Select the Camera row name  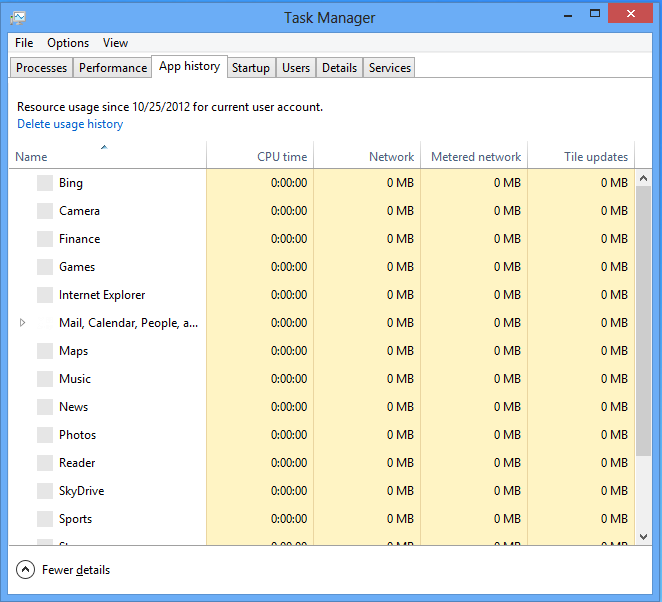79,211
